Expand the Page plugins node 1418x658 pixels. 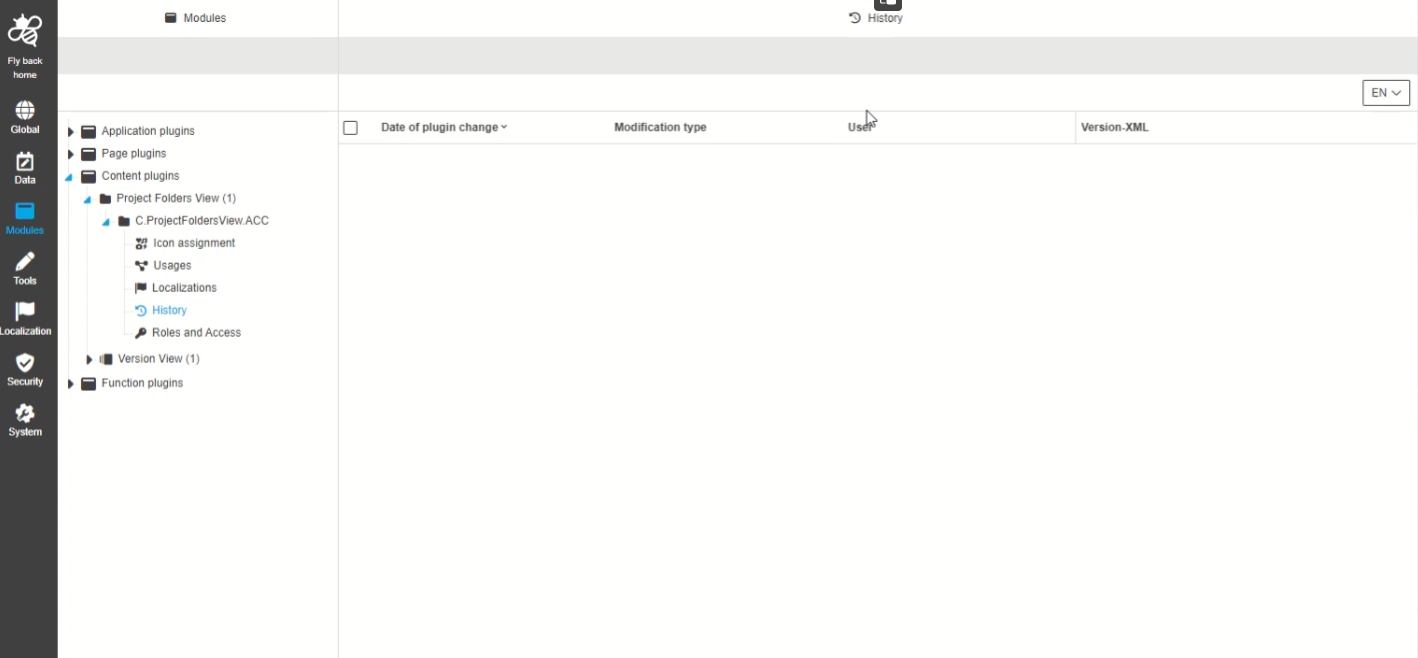70,154
